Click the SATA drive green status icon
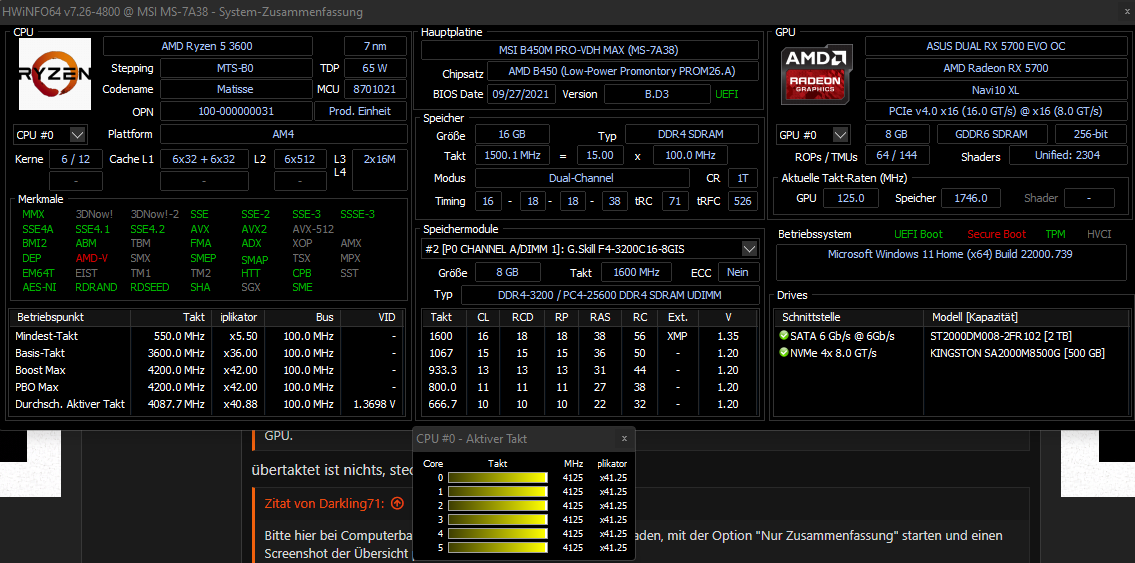 783,336
